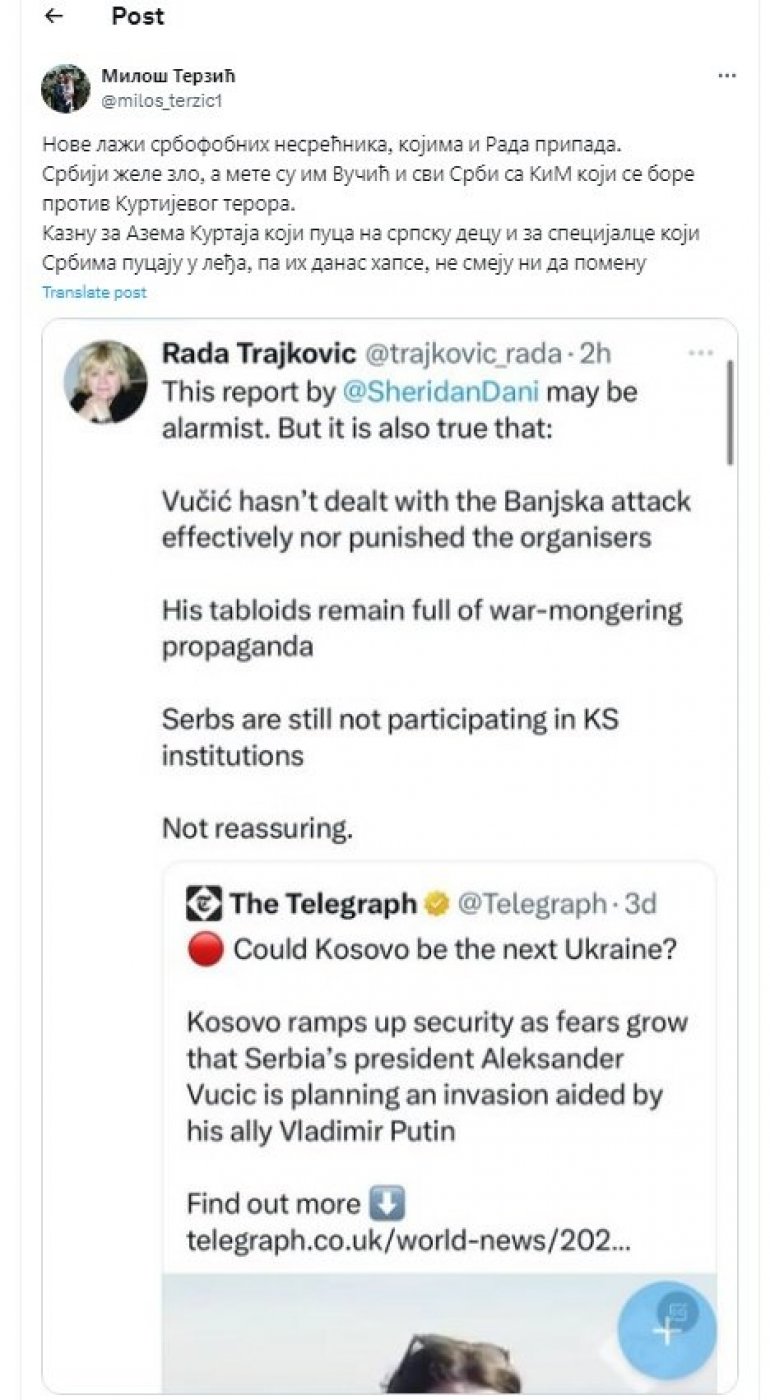
Task: Click the Милош Терзић display name
Action: 168,75
